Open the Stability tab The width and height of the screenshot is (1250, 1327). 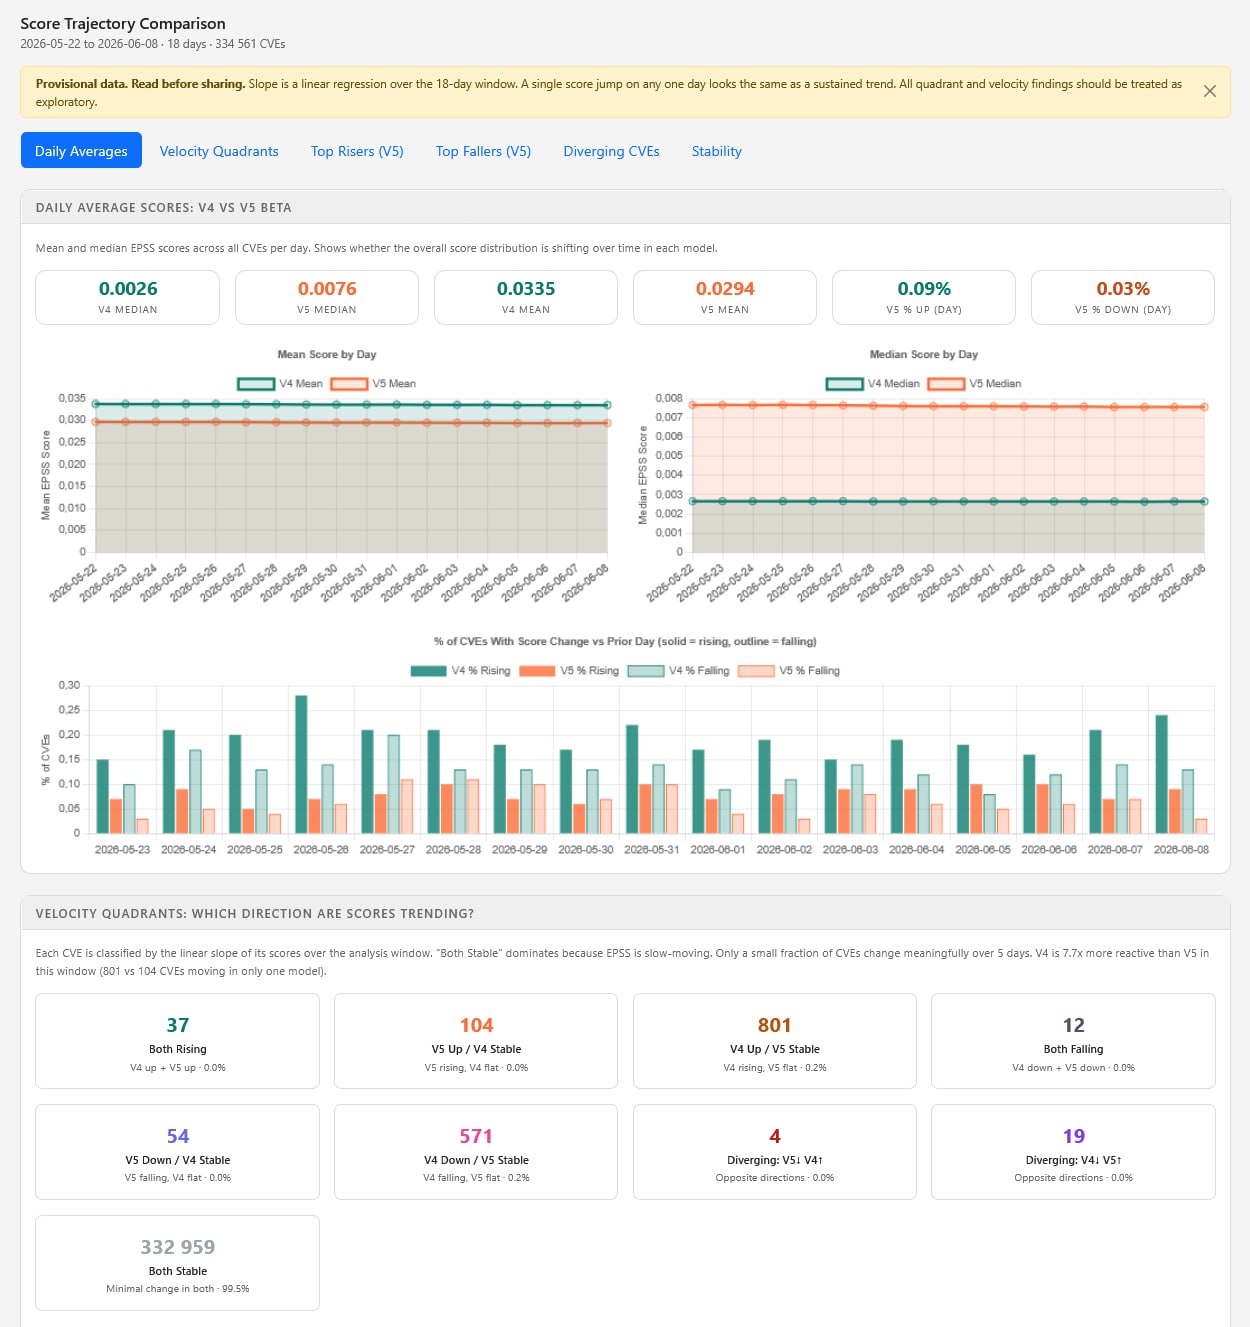[x=716, y=151]
